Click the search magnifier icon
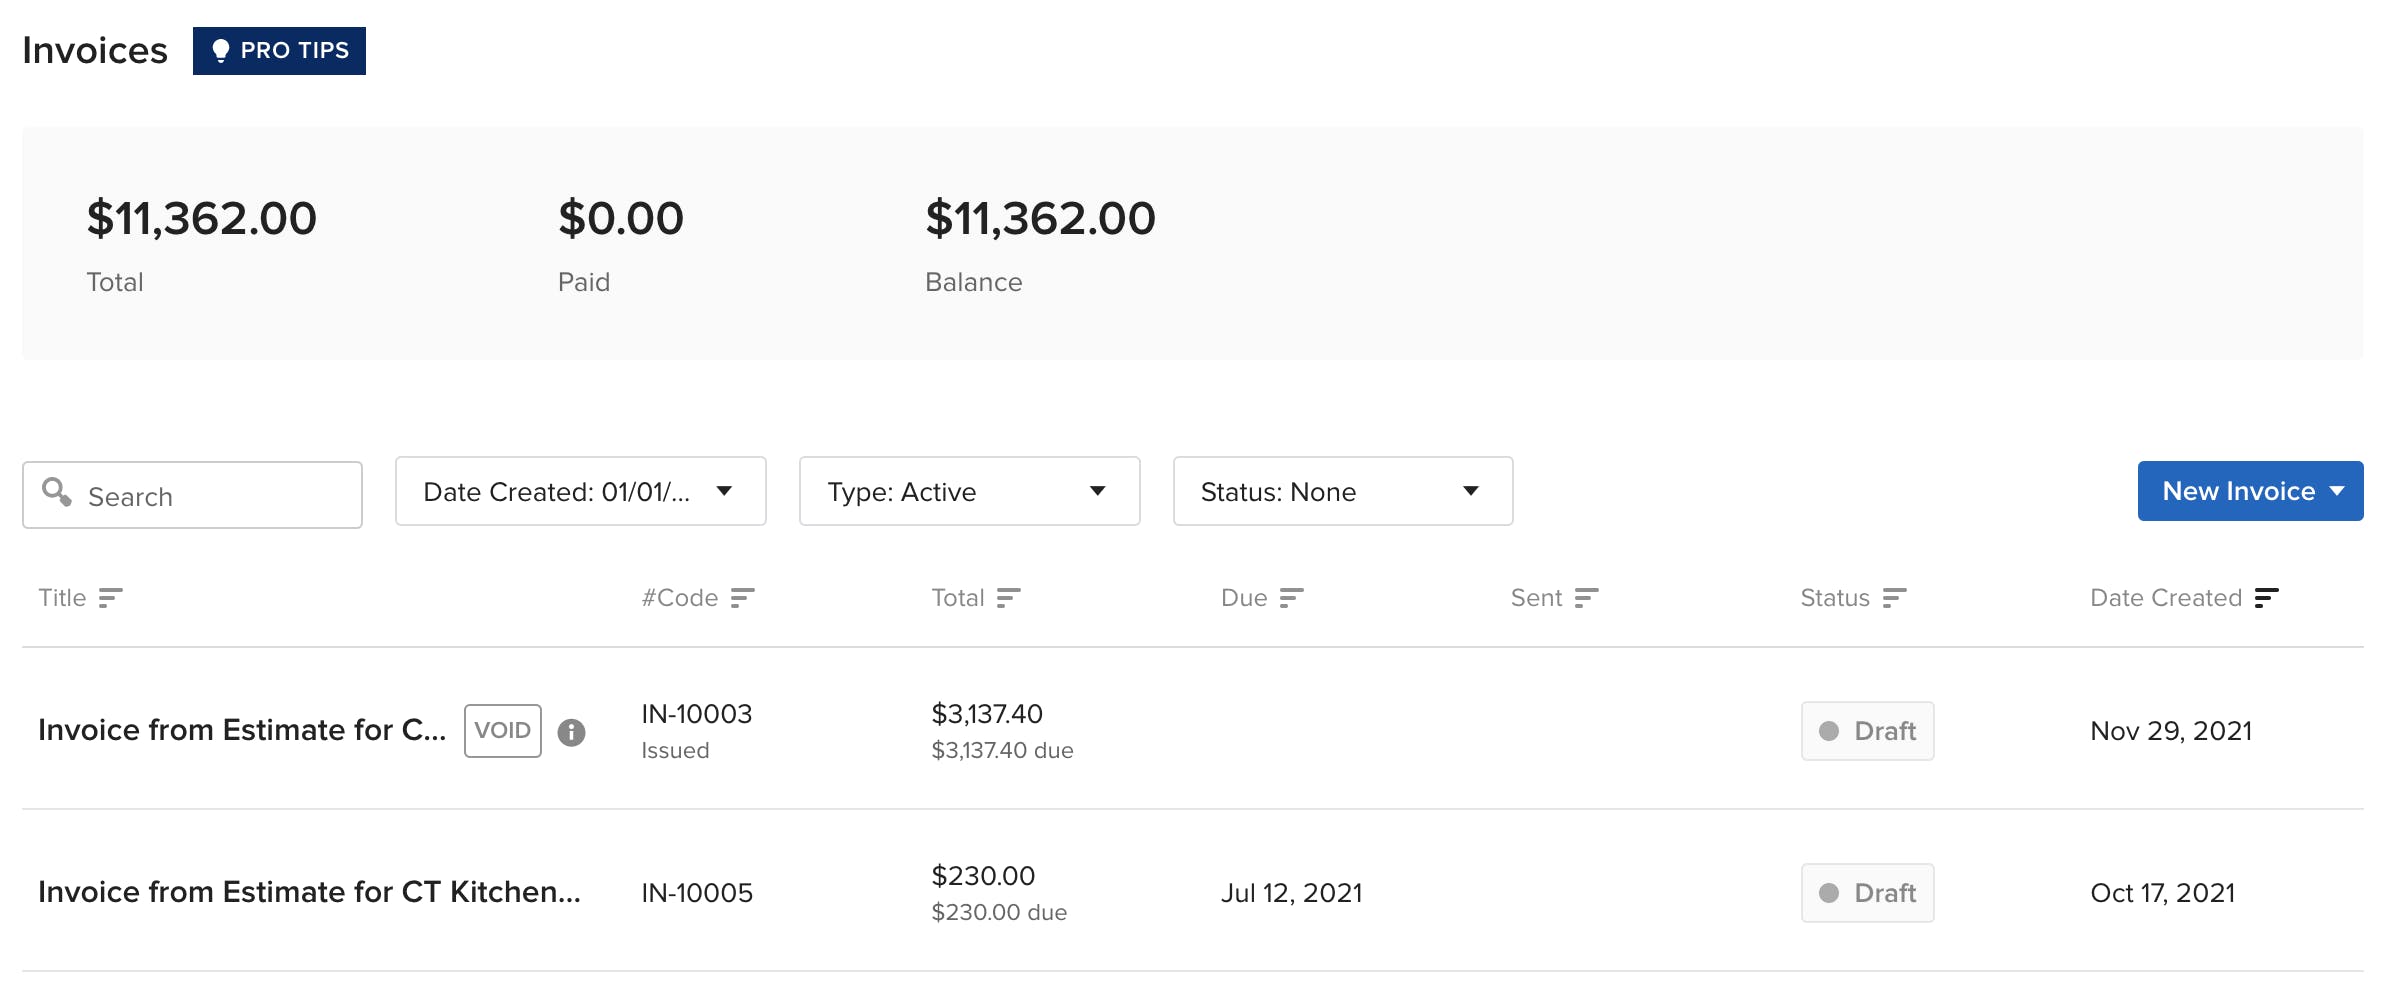The height and width of the screenshot is (990, 2386). 57,493
